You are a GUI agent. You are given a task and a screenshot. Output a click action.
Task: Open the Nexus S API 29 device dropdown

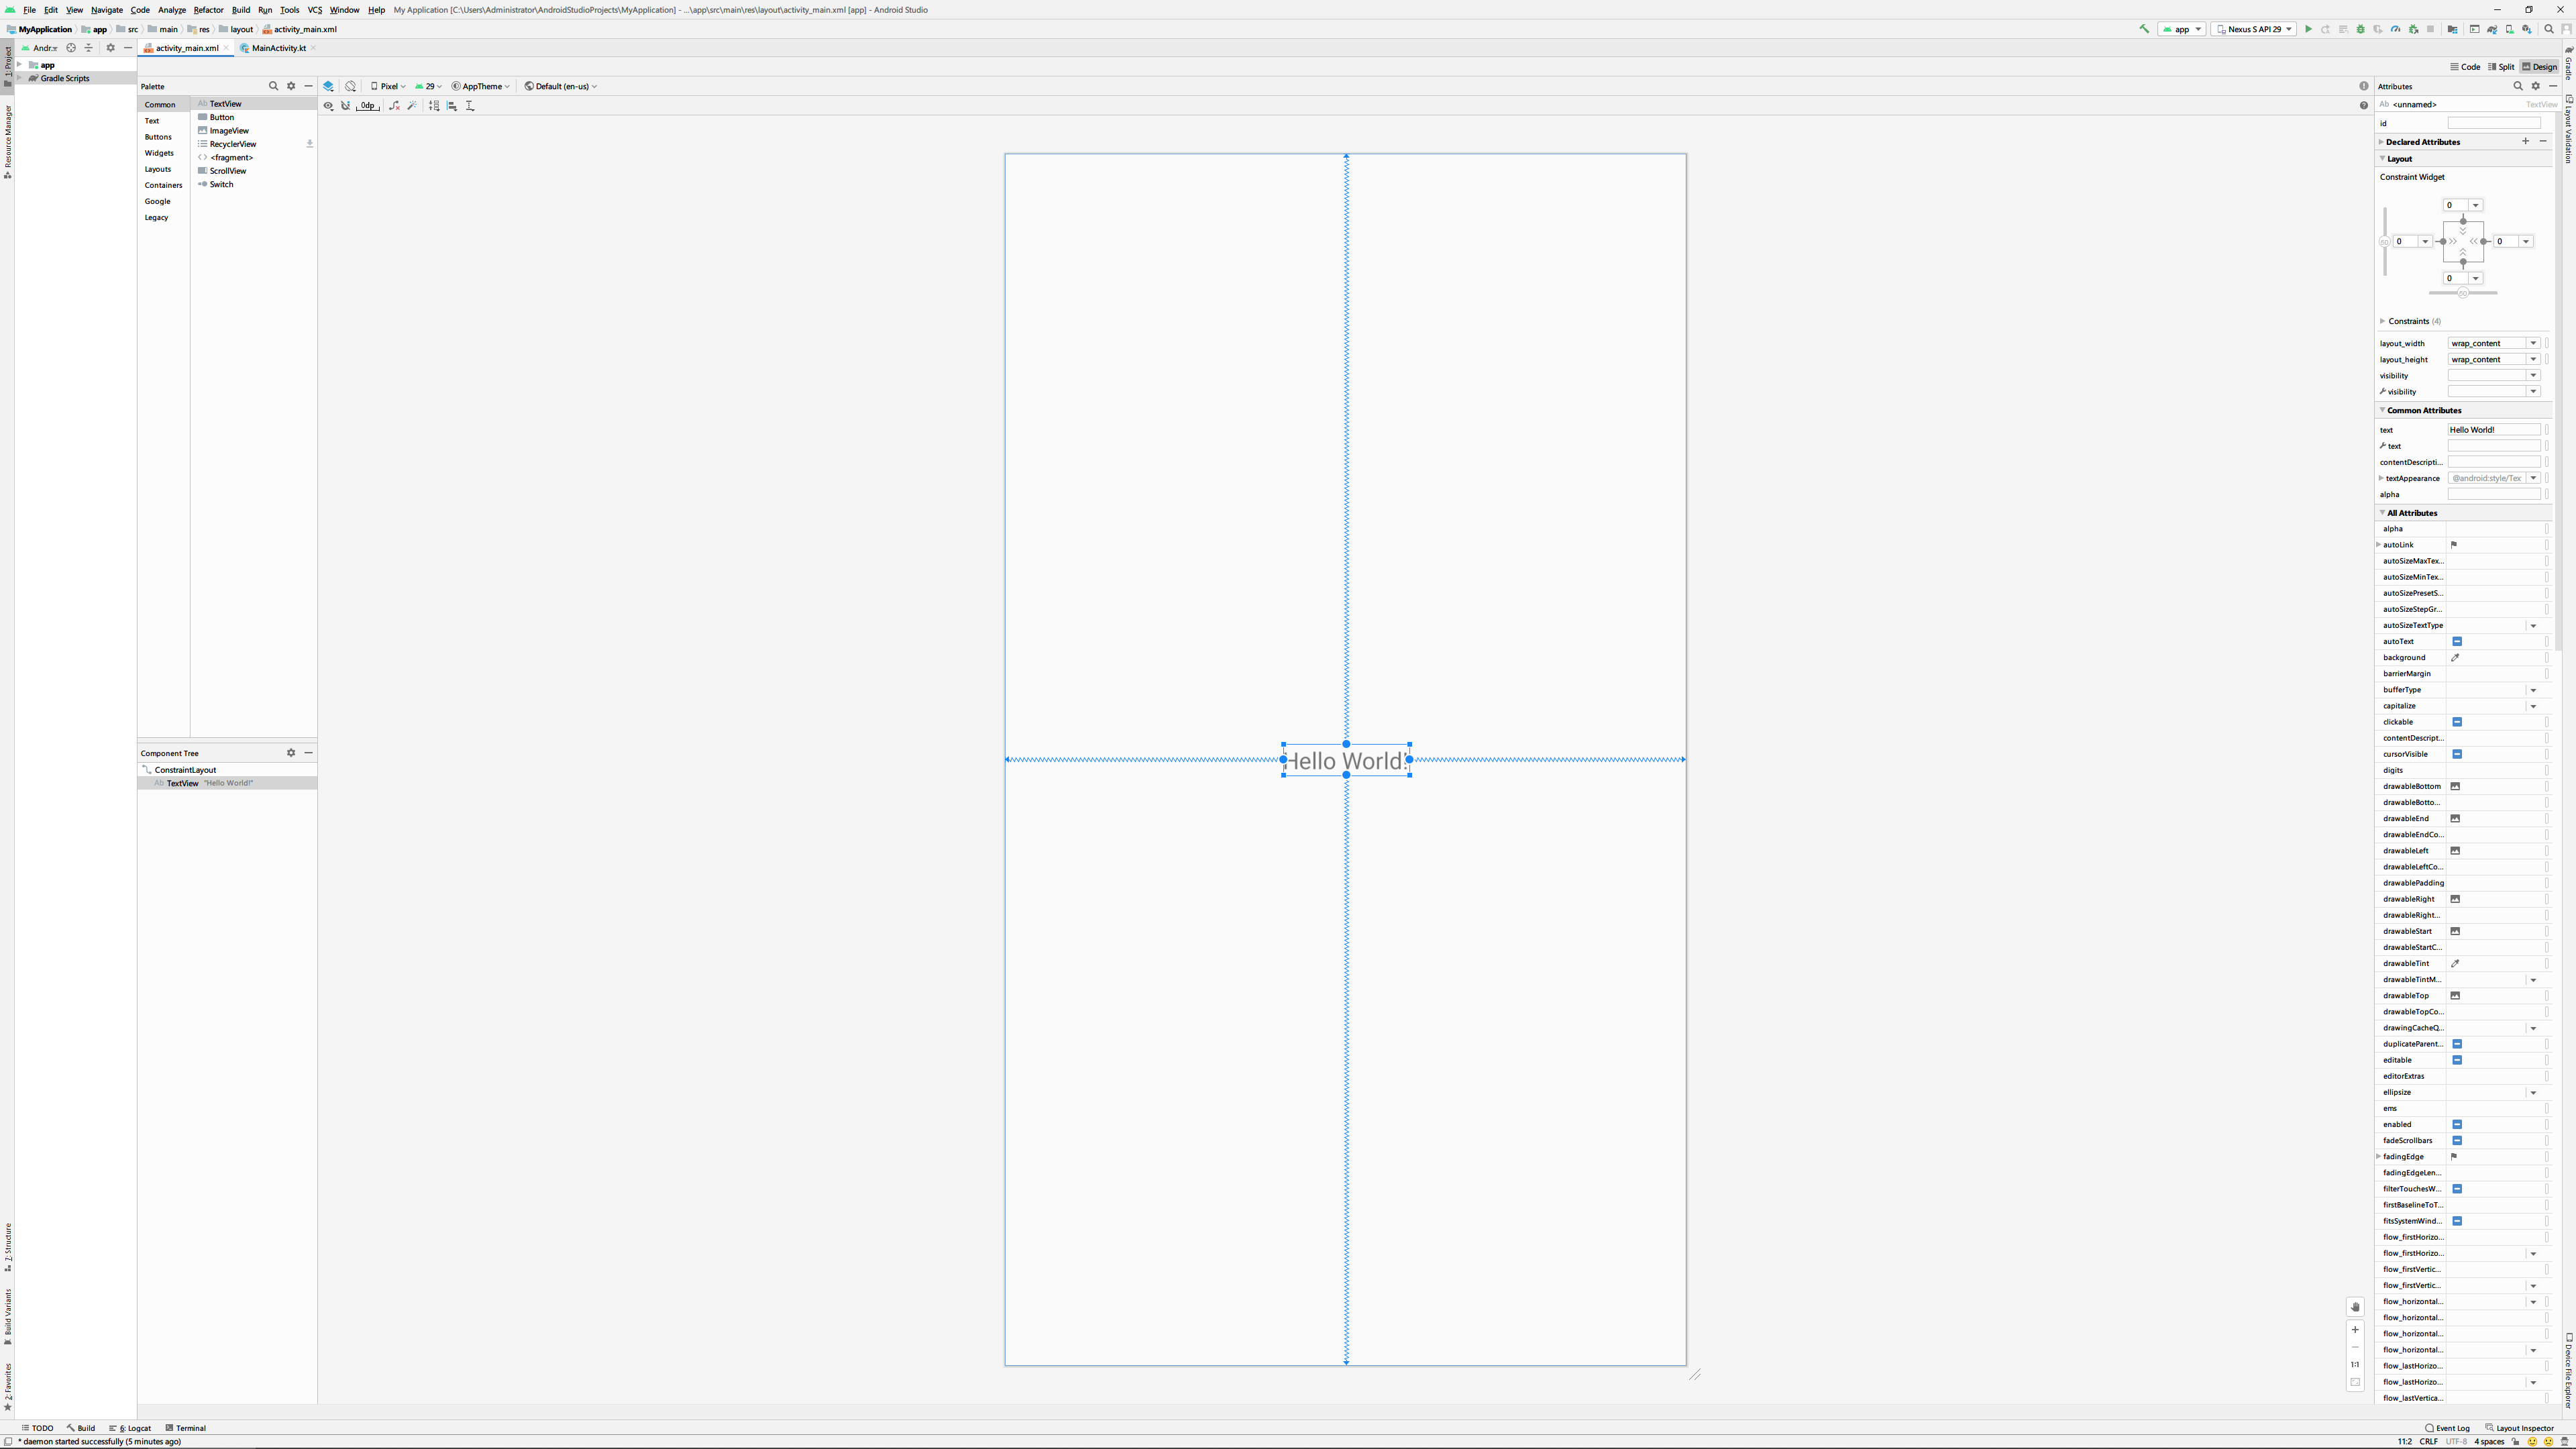click(2253, 29)
